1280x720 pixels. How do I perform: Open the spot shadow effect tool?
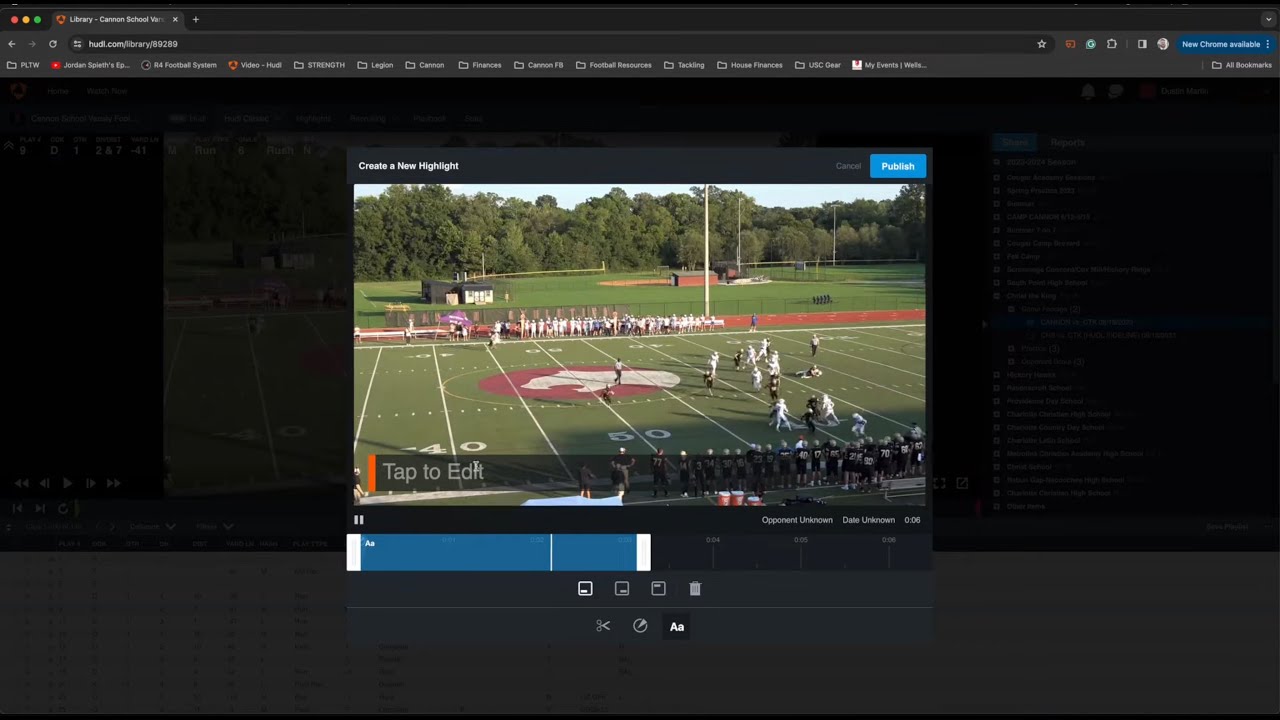tap(640, 626)
